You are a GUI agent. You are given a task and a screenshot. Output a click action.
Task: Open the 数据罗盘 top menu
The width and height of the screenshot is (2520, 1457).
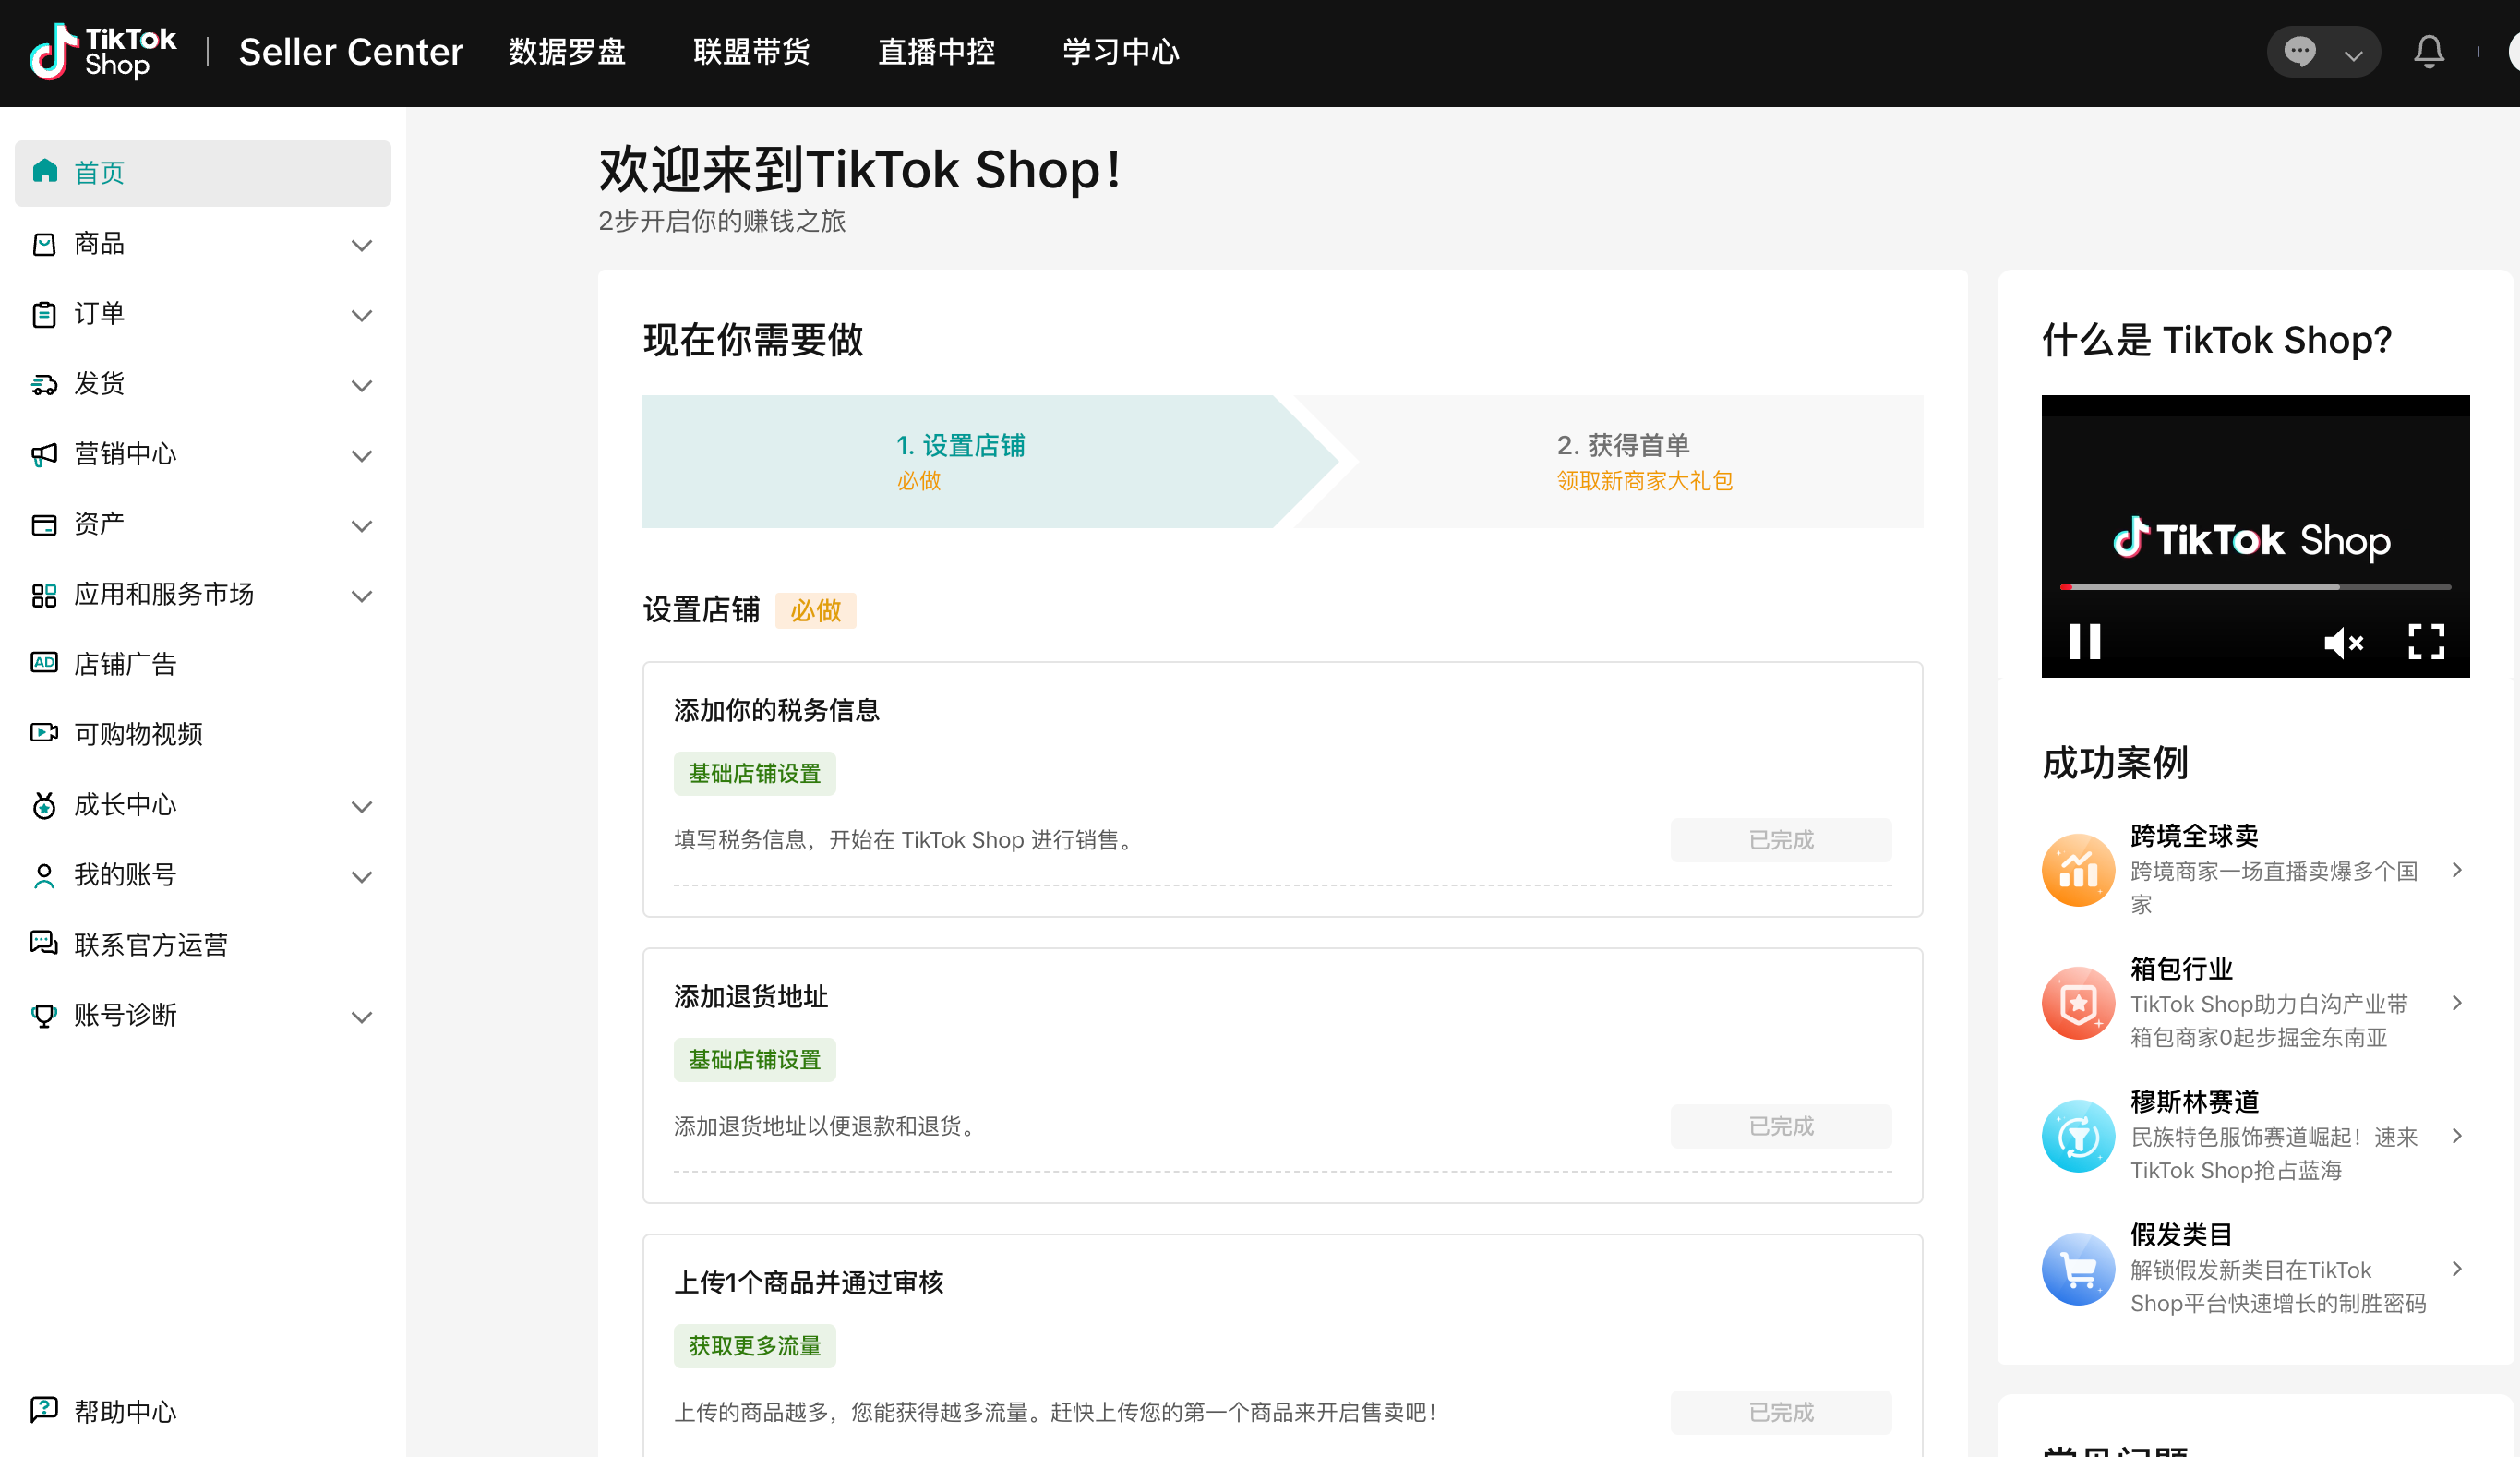coord(567,52)
